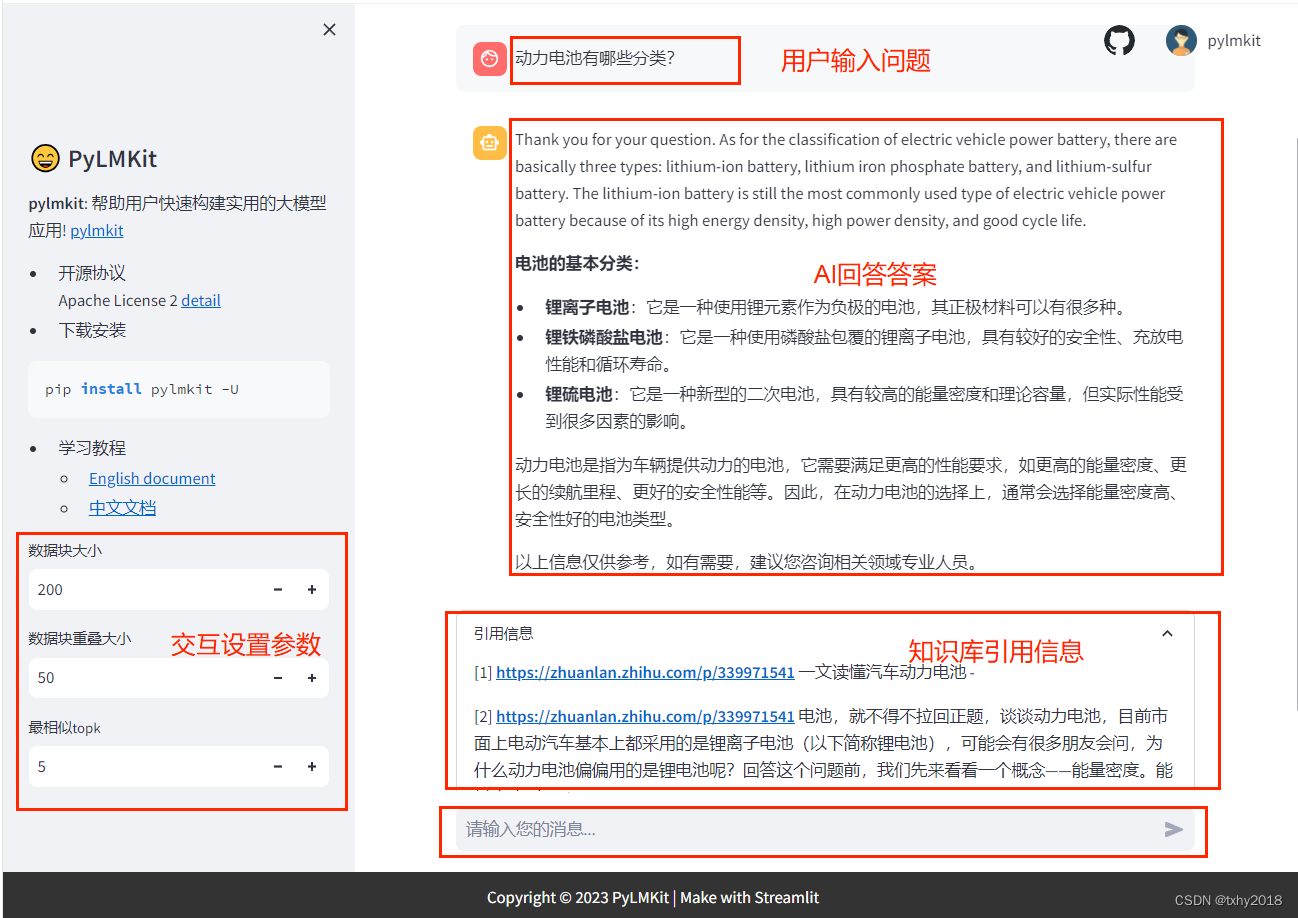Click the 电池的基本分类 heading
The image size is (1298, 918).
click(x=577, y=264)
